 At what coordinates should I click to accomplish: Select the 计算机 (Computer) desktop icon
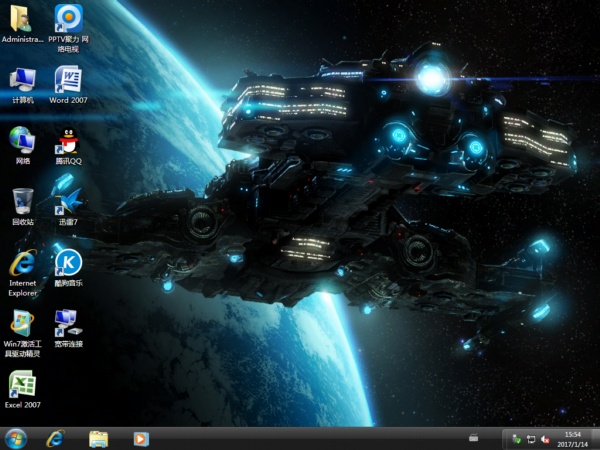point(22,85)
